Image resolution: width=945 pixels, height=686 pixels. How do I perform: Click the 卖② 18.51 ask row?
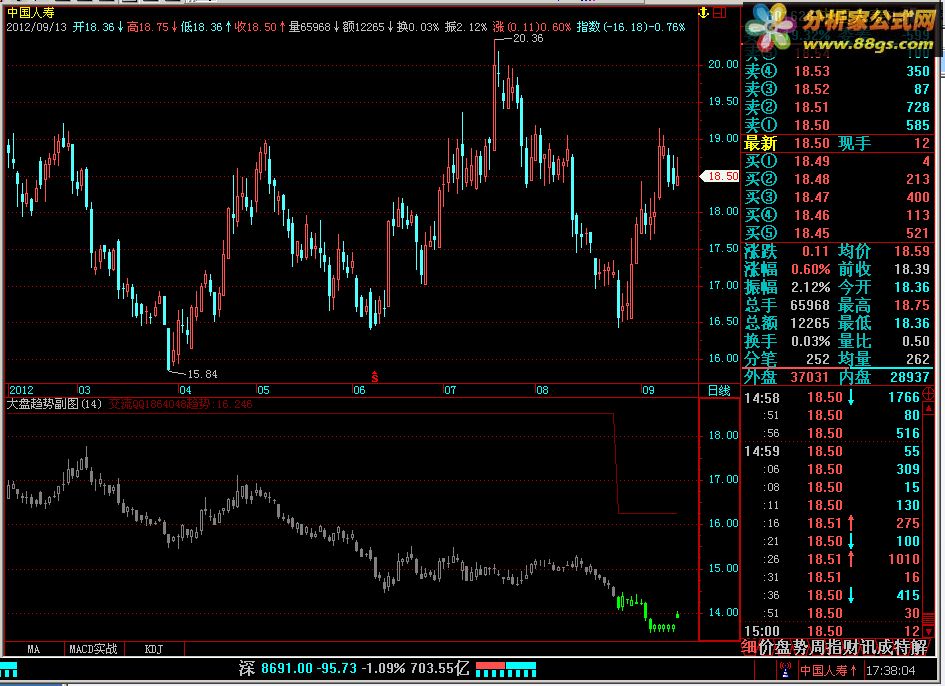(x=837, y=107)
